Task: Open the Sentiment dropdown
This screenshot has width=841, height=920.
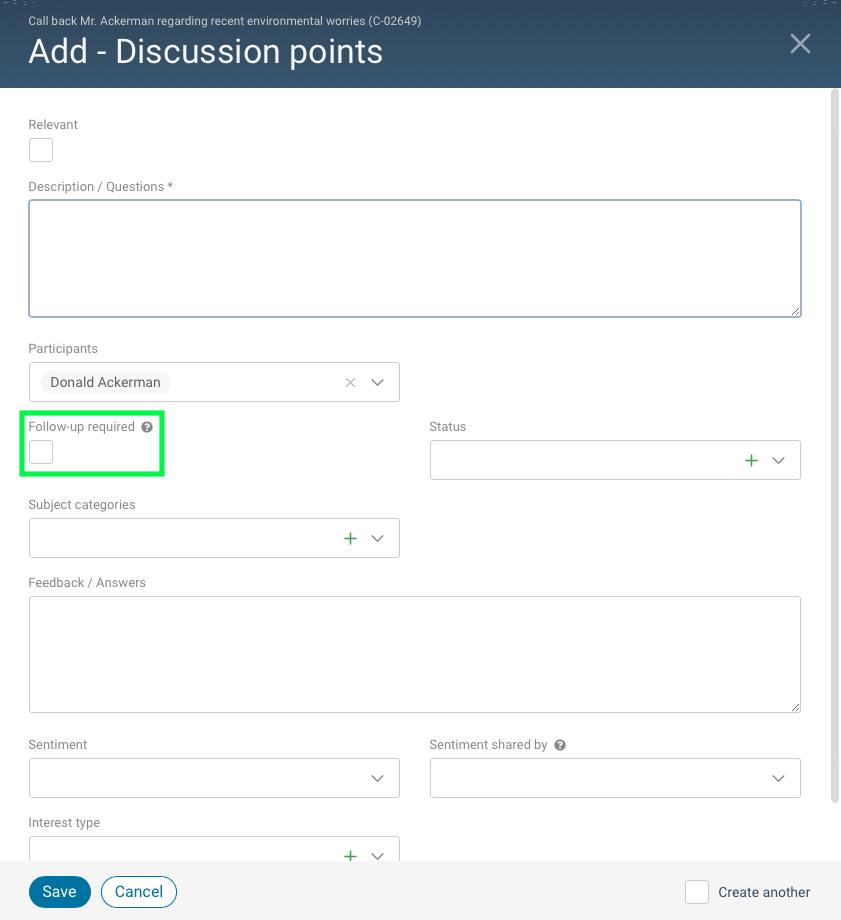Action: pyautogui.click(x=378, y=778)
